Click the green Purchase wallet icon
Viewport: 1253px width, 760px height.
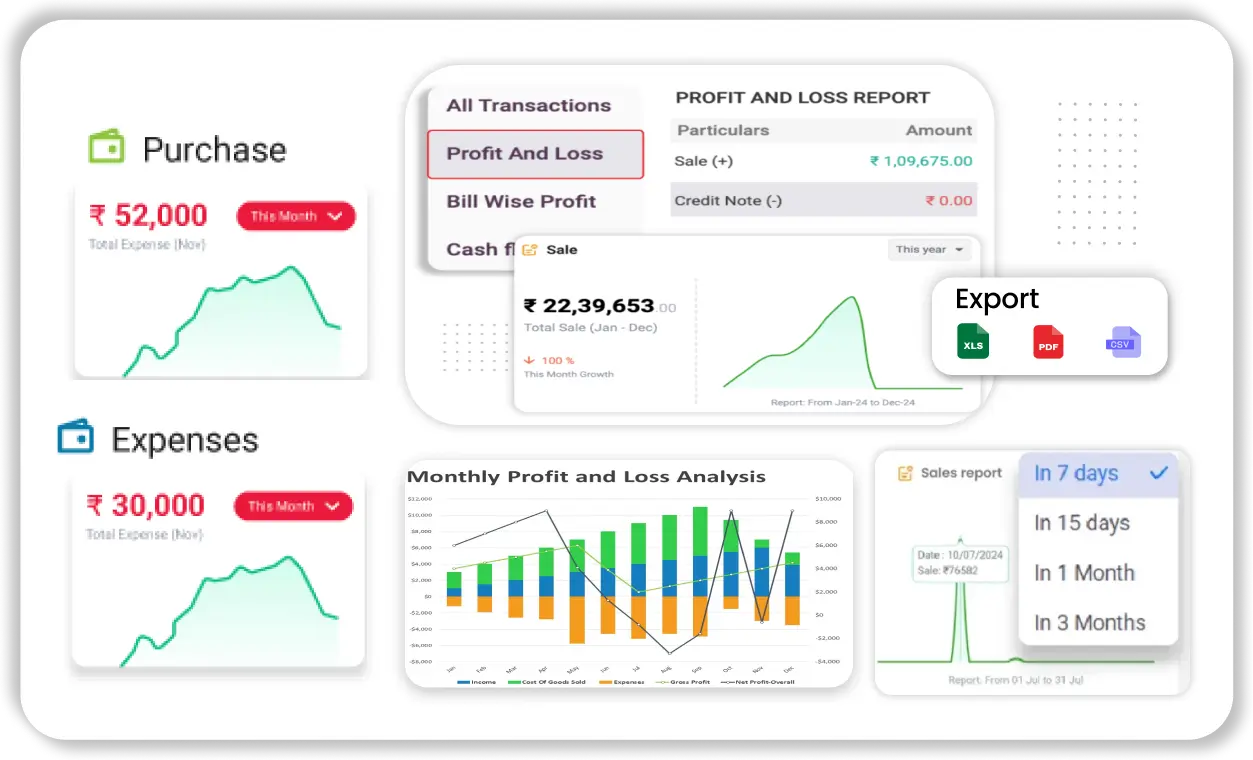[x=106, y=148]
